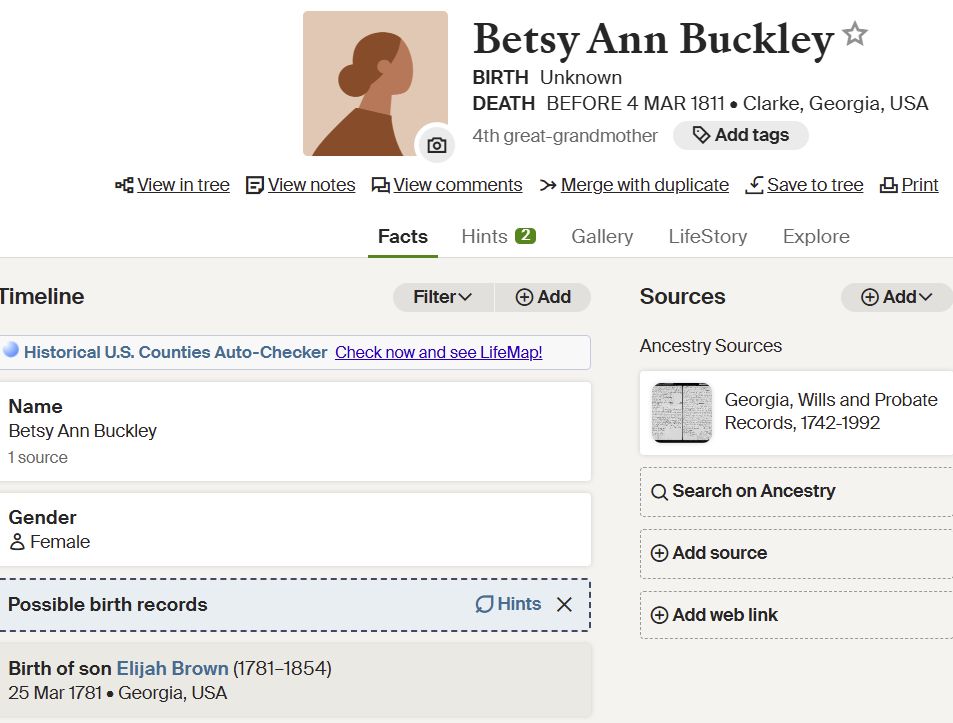Expand the Add dropdown in Sources panel
Screen dimensions: 953x723
(x=896, y=297)
